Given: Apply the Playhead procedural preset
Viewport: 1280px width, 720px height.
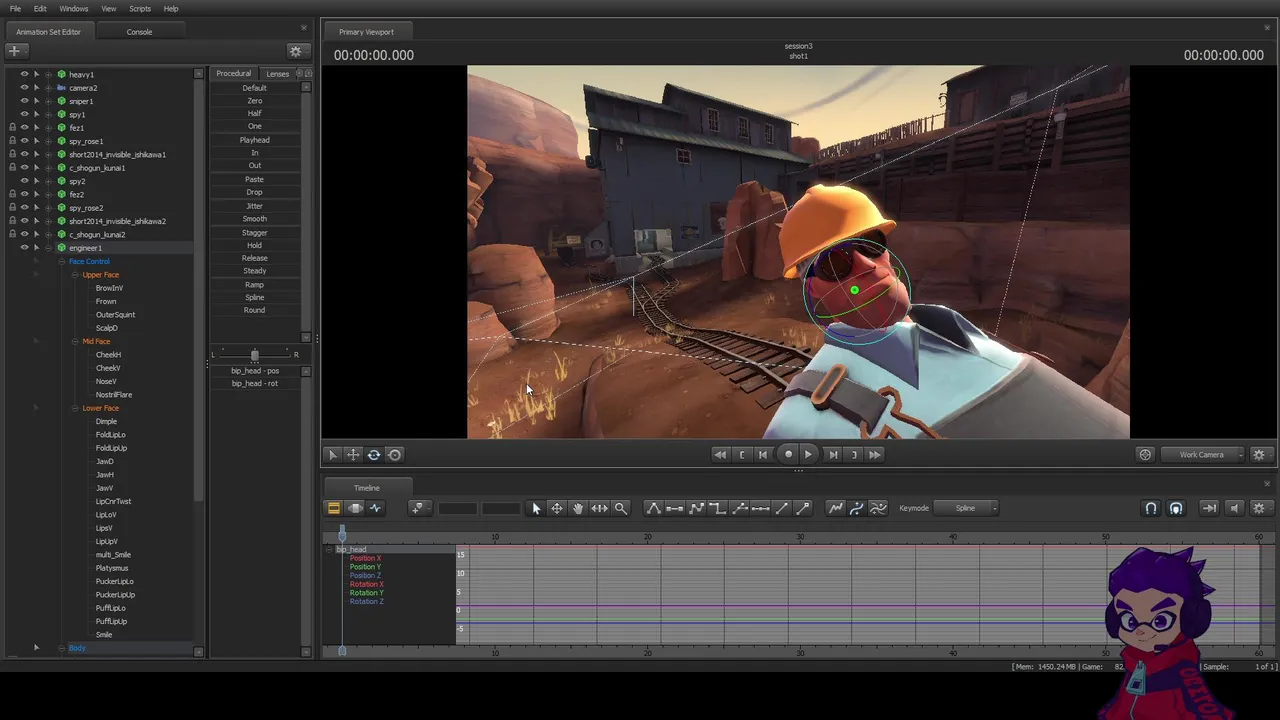Looking at the screenshot, I should coord(255,140).
